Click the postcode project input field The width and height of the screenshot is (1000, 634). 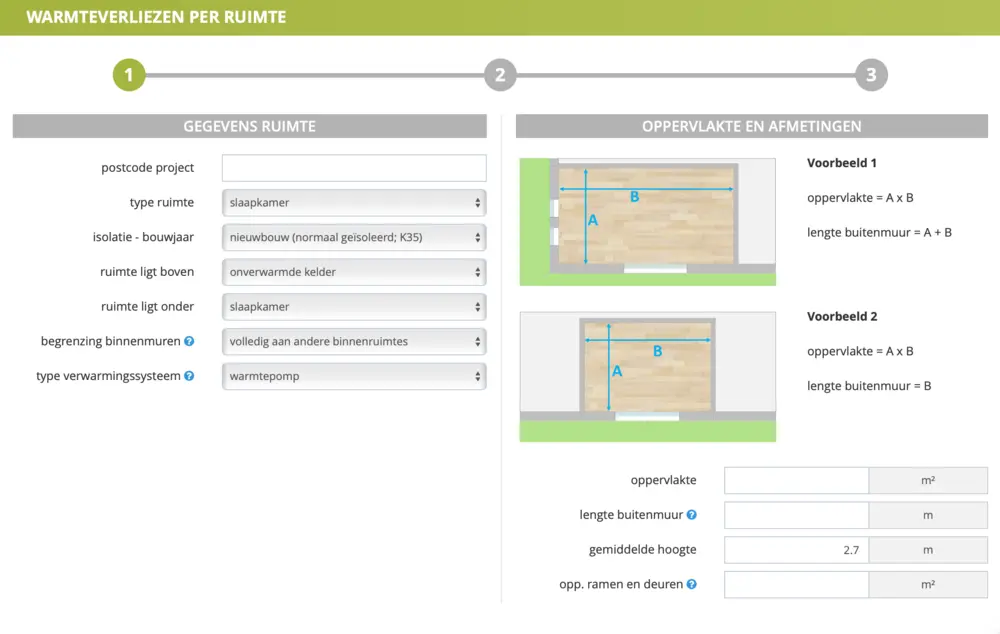click(x=353, y=168)
